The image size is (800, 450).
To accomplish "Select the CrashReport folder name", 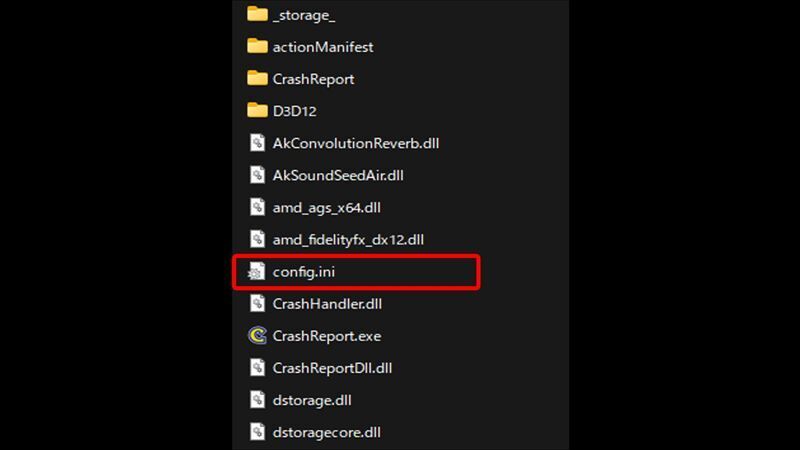I will pos(313,79).
